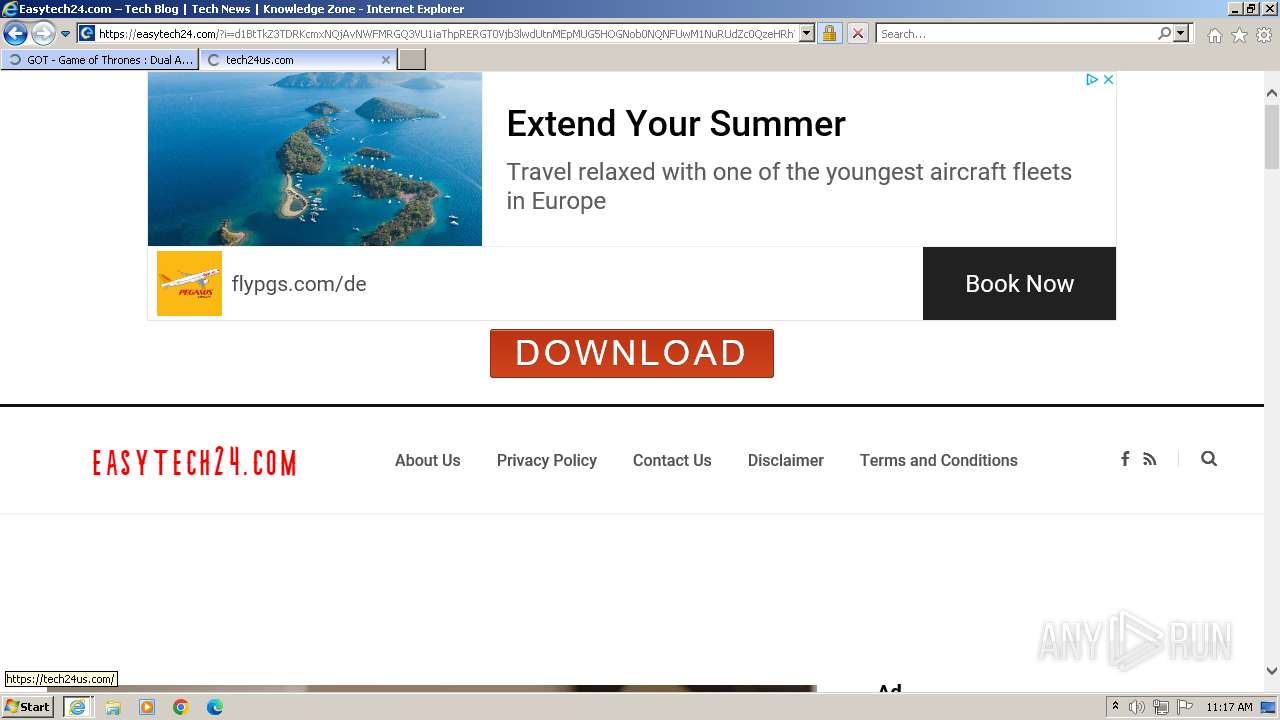Open the Windows Start button
Screen dimensions: 1280x720
pyautogui.click(x=27, y=707)
